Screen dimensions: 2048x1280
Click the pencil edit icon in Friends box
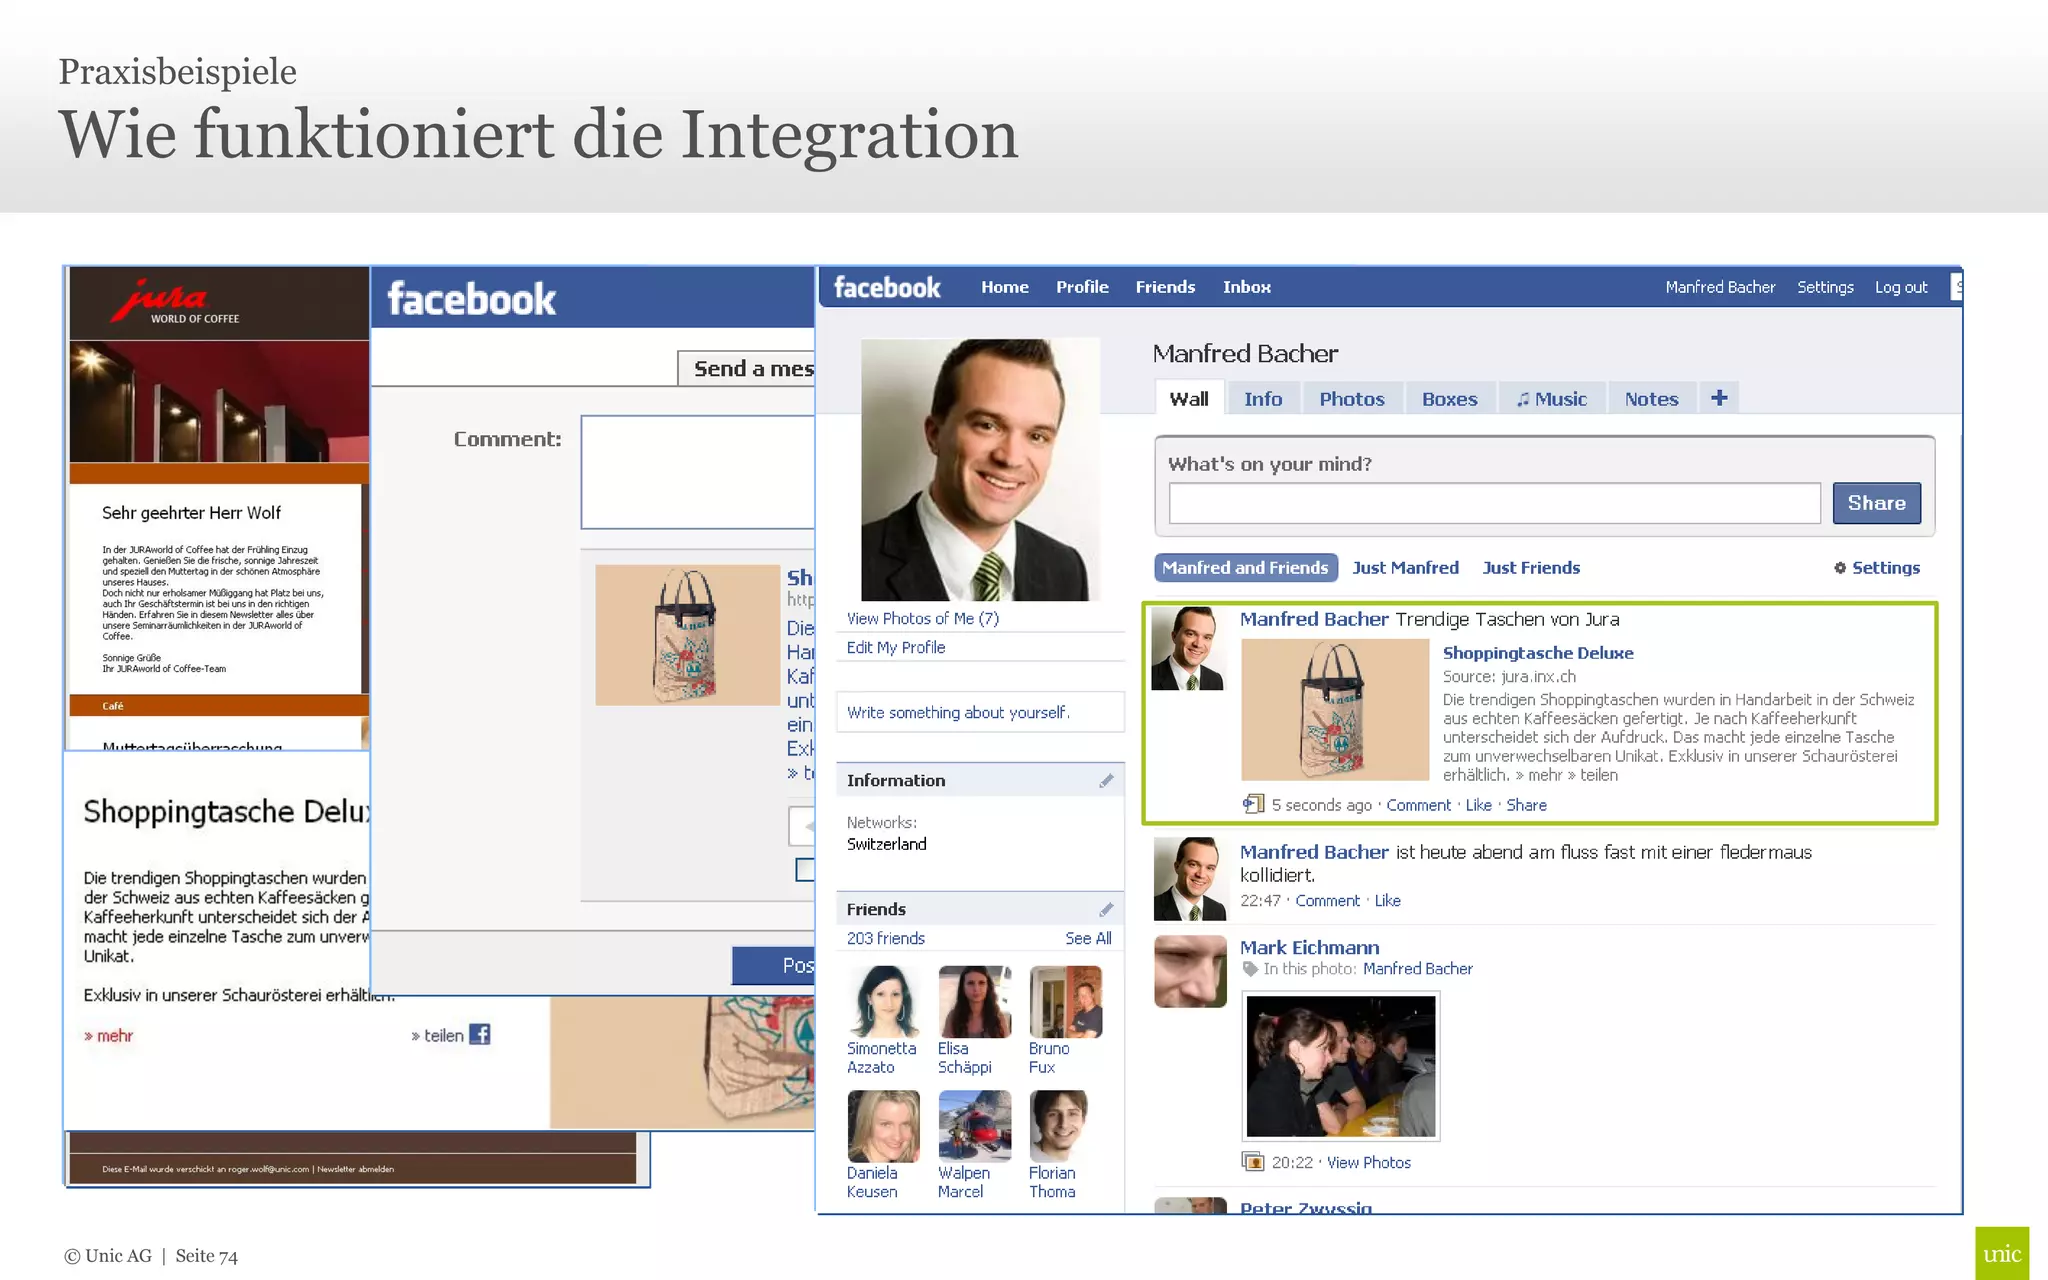click(1106, 909)
